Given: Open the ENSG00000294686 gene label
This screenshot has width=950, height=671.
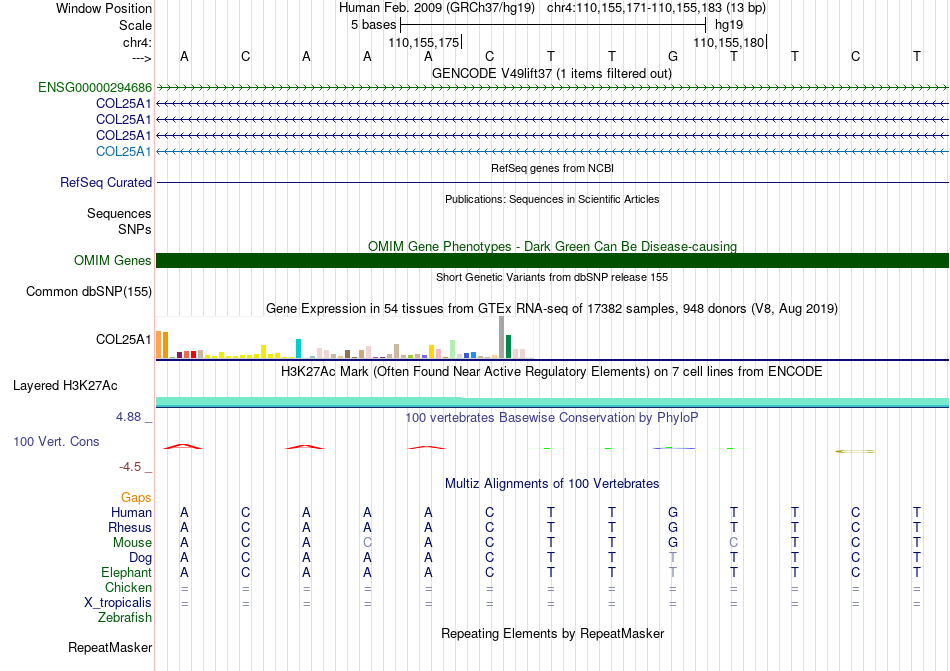Looking at the screenshot, I should click(95, 88).
